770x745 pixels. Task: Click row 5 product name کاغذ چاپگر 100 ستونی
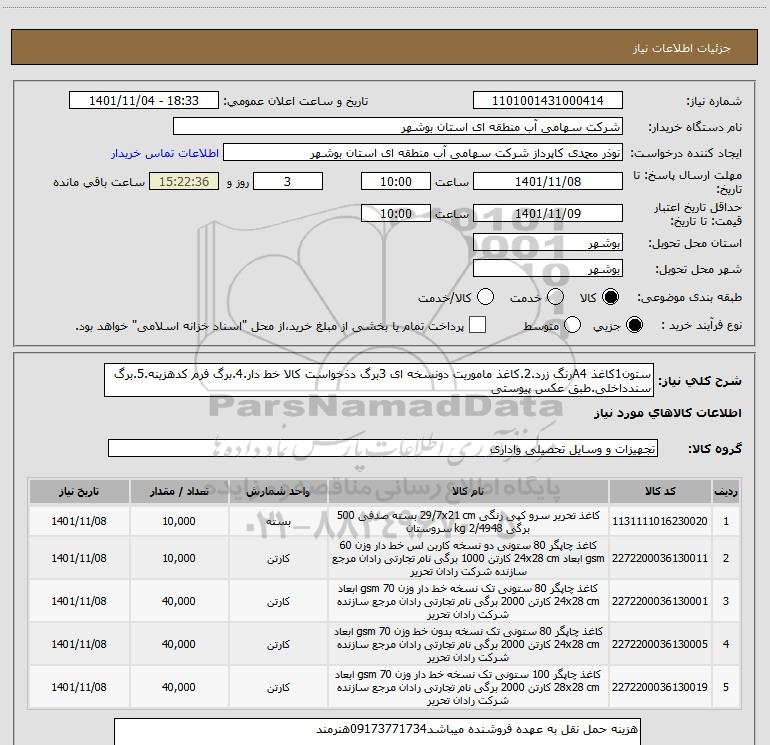point(468,687)
